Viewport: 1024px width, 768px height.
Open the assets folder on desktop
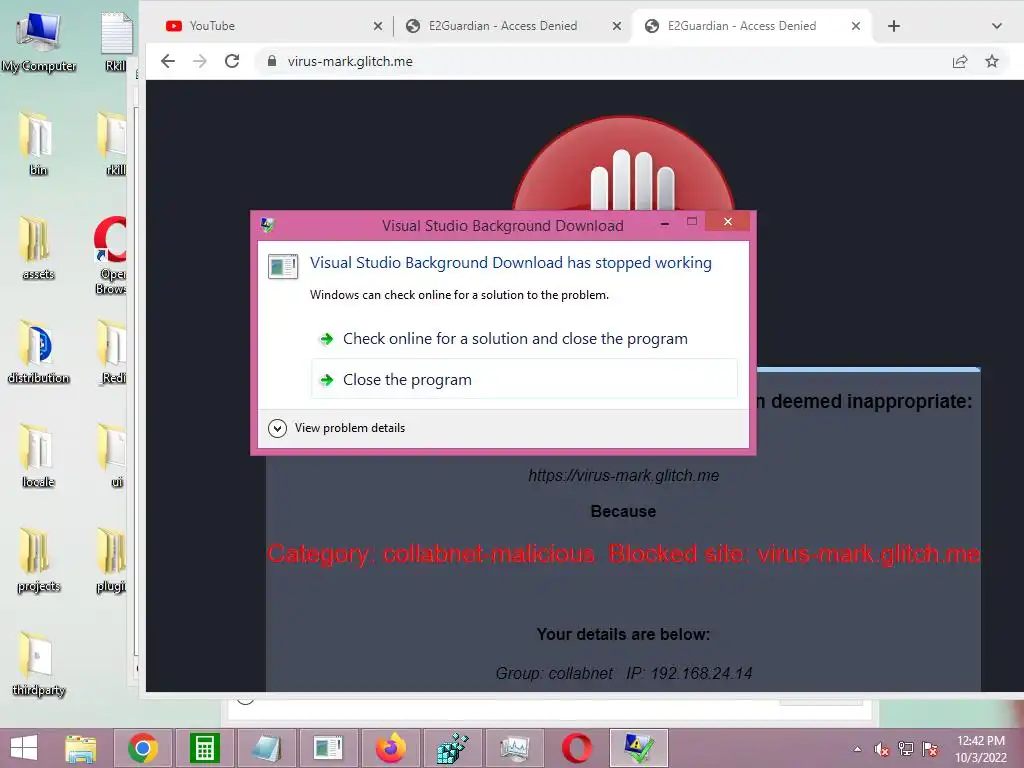click(38, 248)
